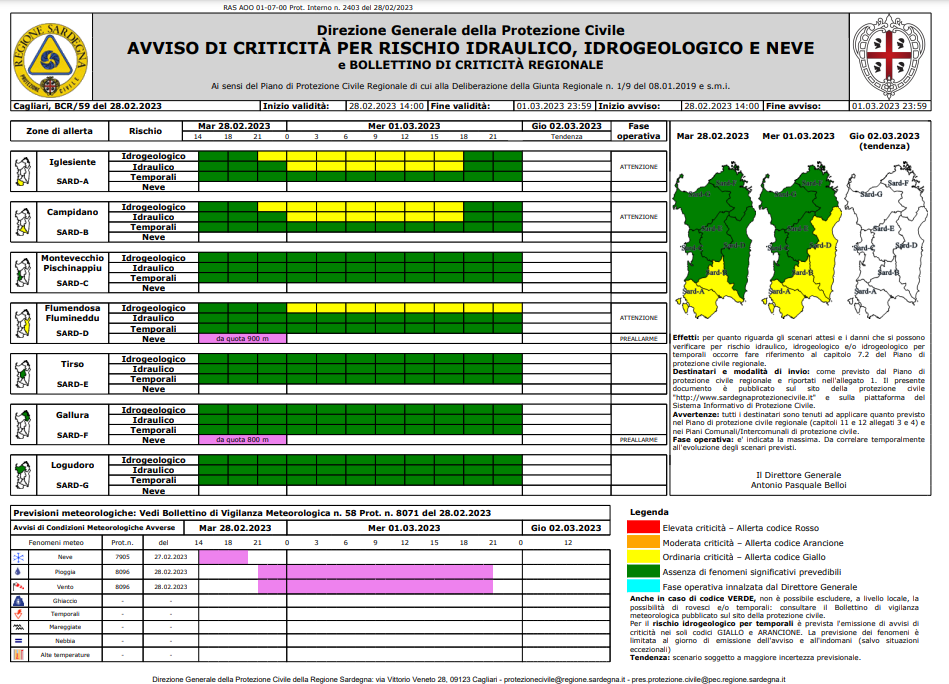
Task: Click the Alte temperature thermometer icon
Action: click(19, 654)
